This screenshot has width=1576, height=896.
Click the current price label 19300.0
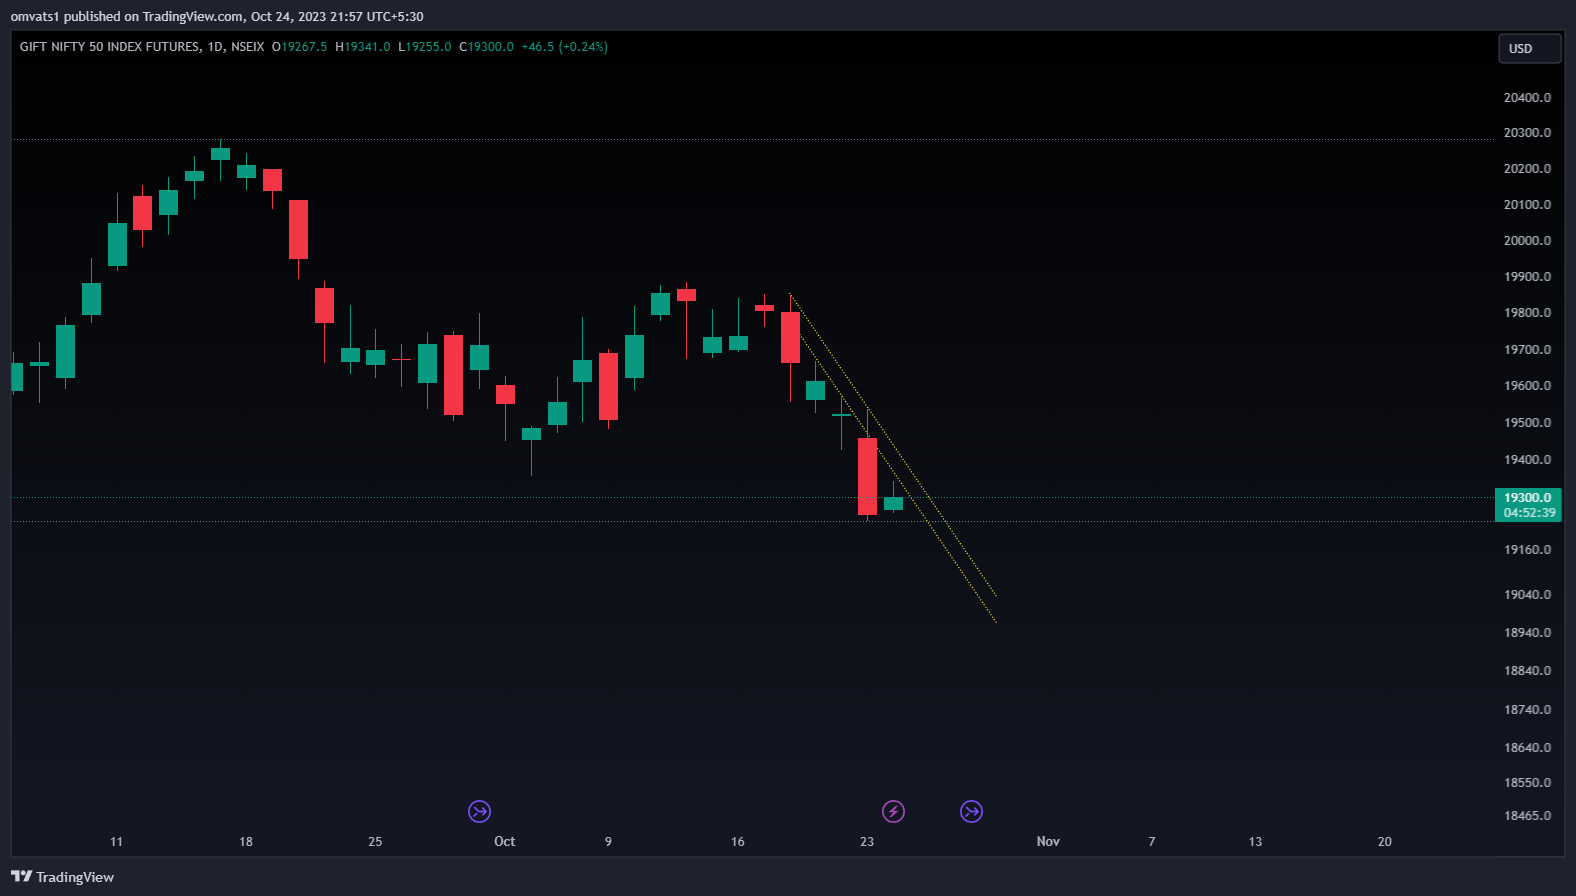(1528, 497)
